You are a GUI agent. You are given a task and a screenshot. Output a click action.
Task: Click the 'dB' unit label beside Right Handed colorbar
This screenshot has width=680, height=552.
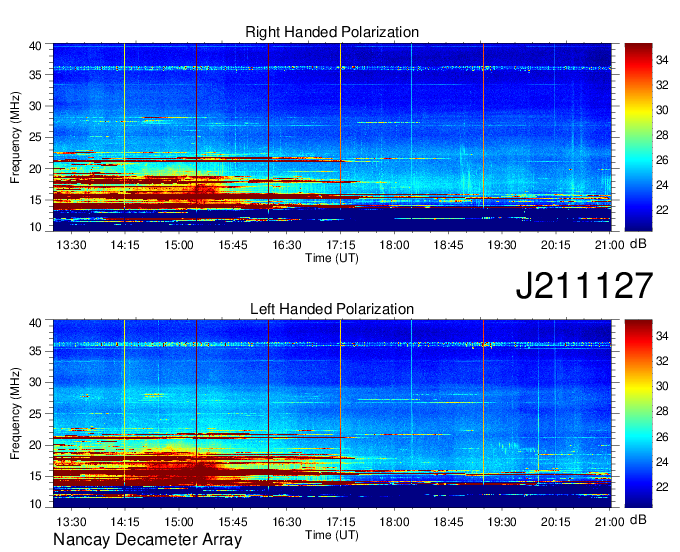[x=638, y=244]
